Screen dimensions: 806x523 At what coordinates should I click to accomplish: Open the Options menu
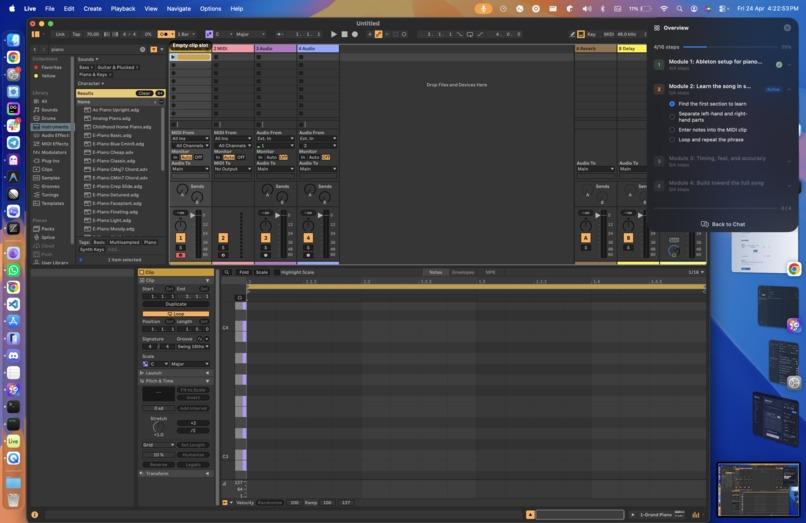pos(210,9)
